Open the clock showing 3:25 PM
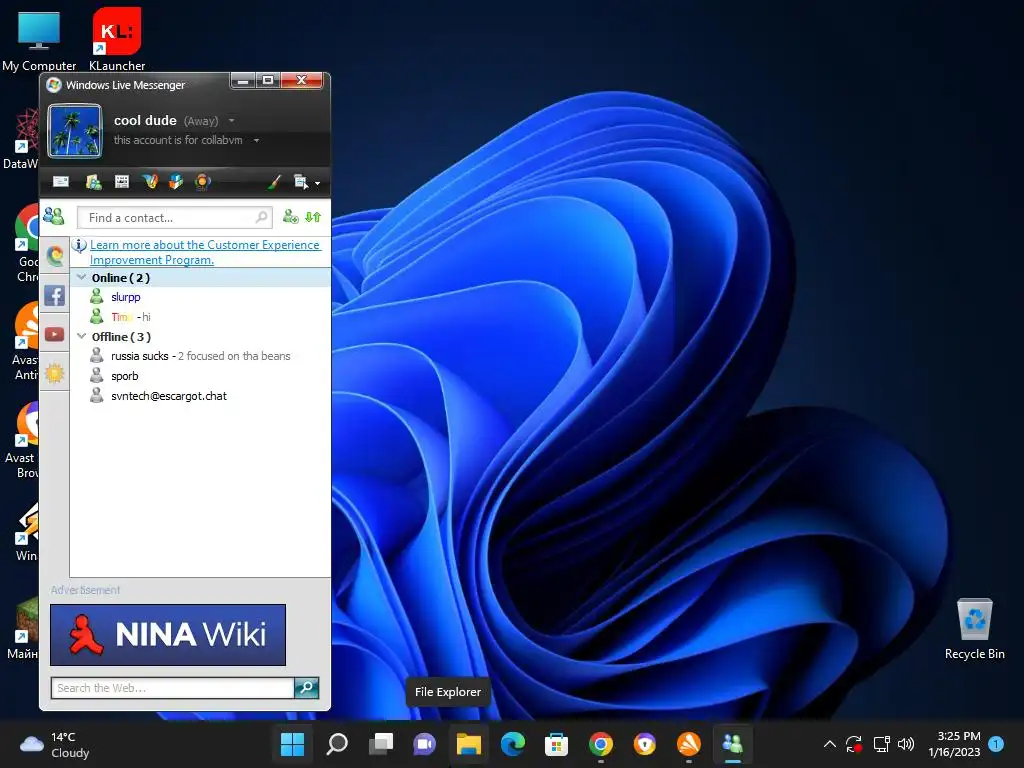The image size is (1024, 768). click(954, 744)
